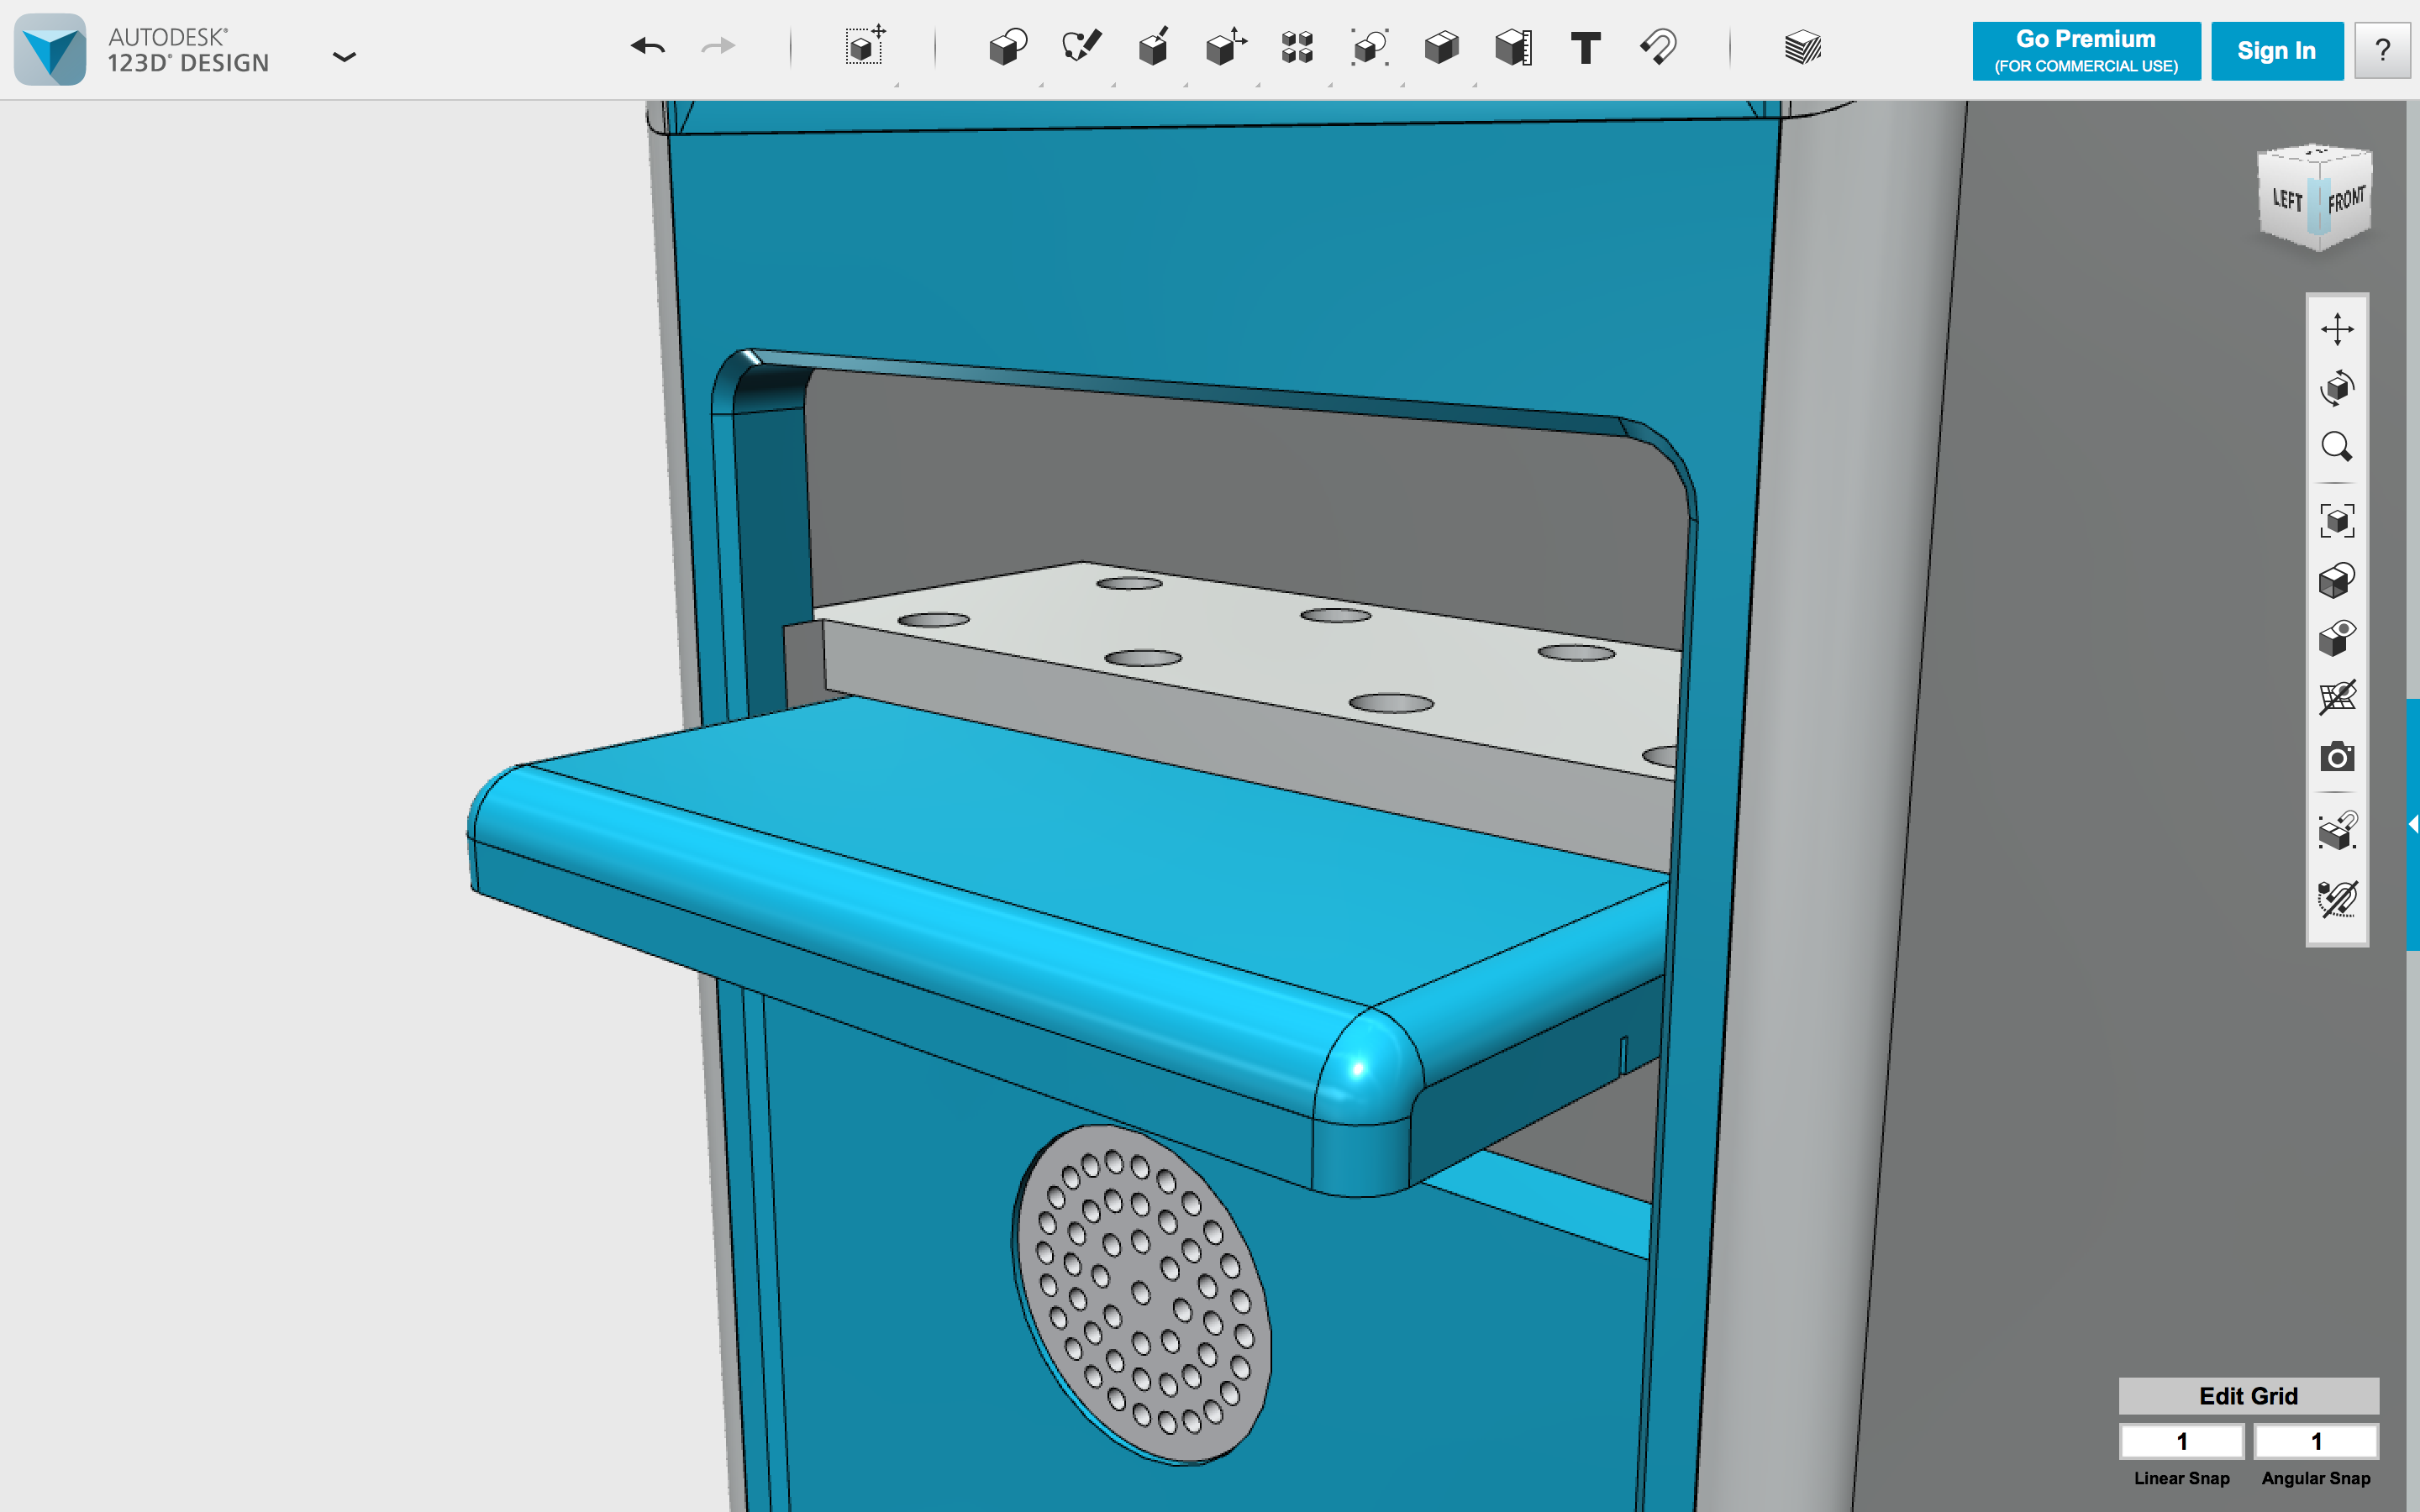Toggle grid visibility icon
This screenshot has height=1512, width=2420.
(x=2336, y=697)
